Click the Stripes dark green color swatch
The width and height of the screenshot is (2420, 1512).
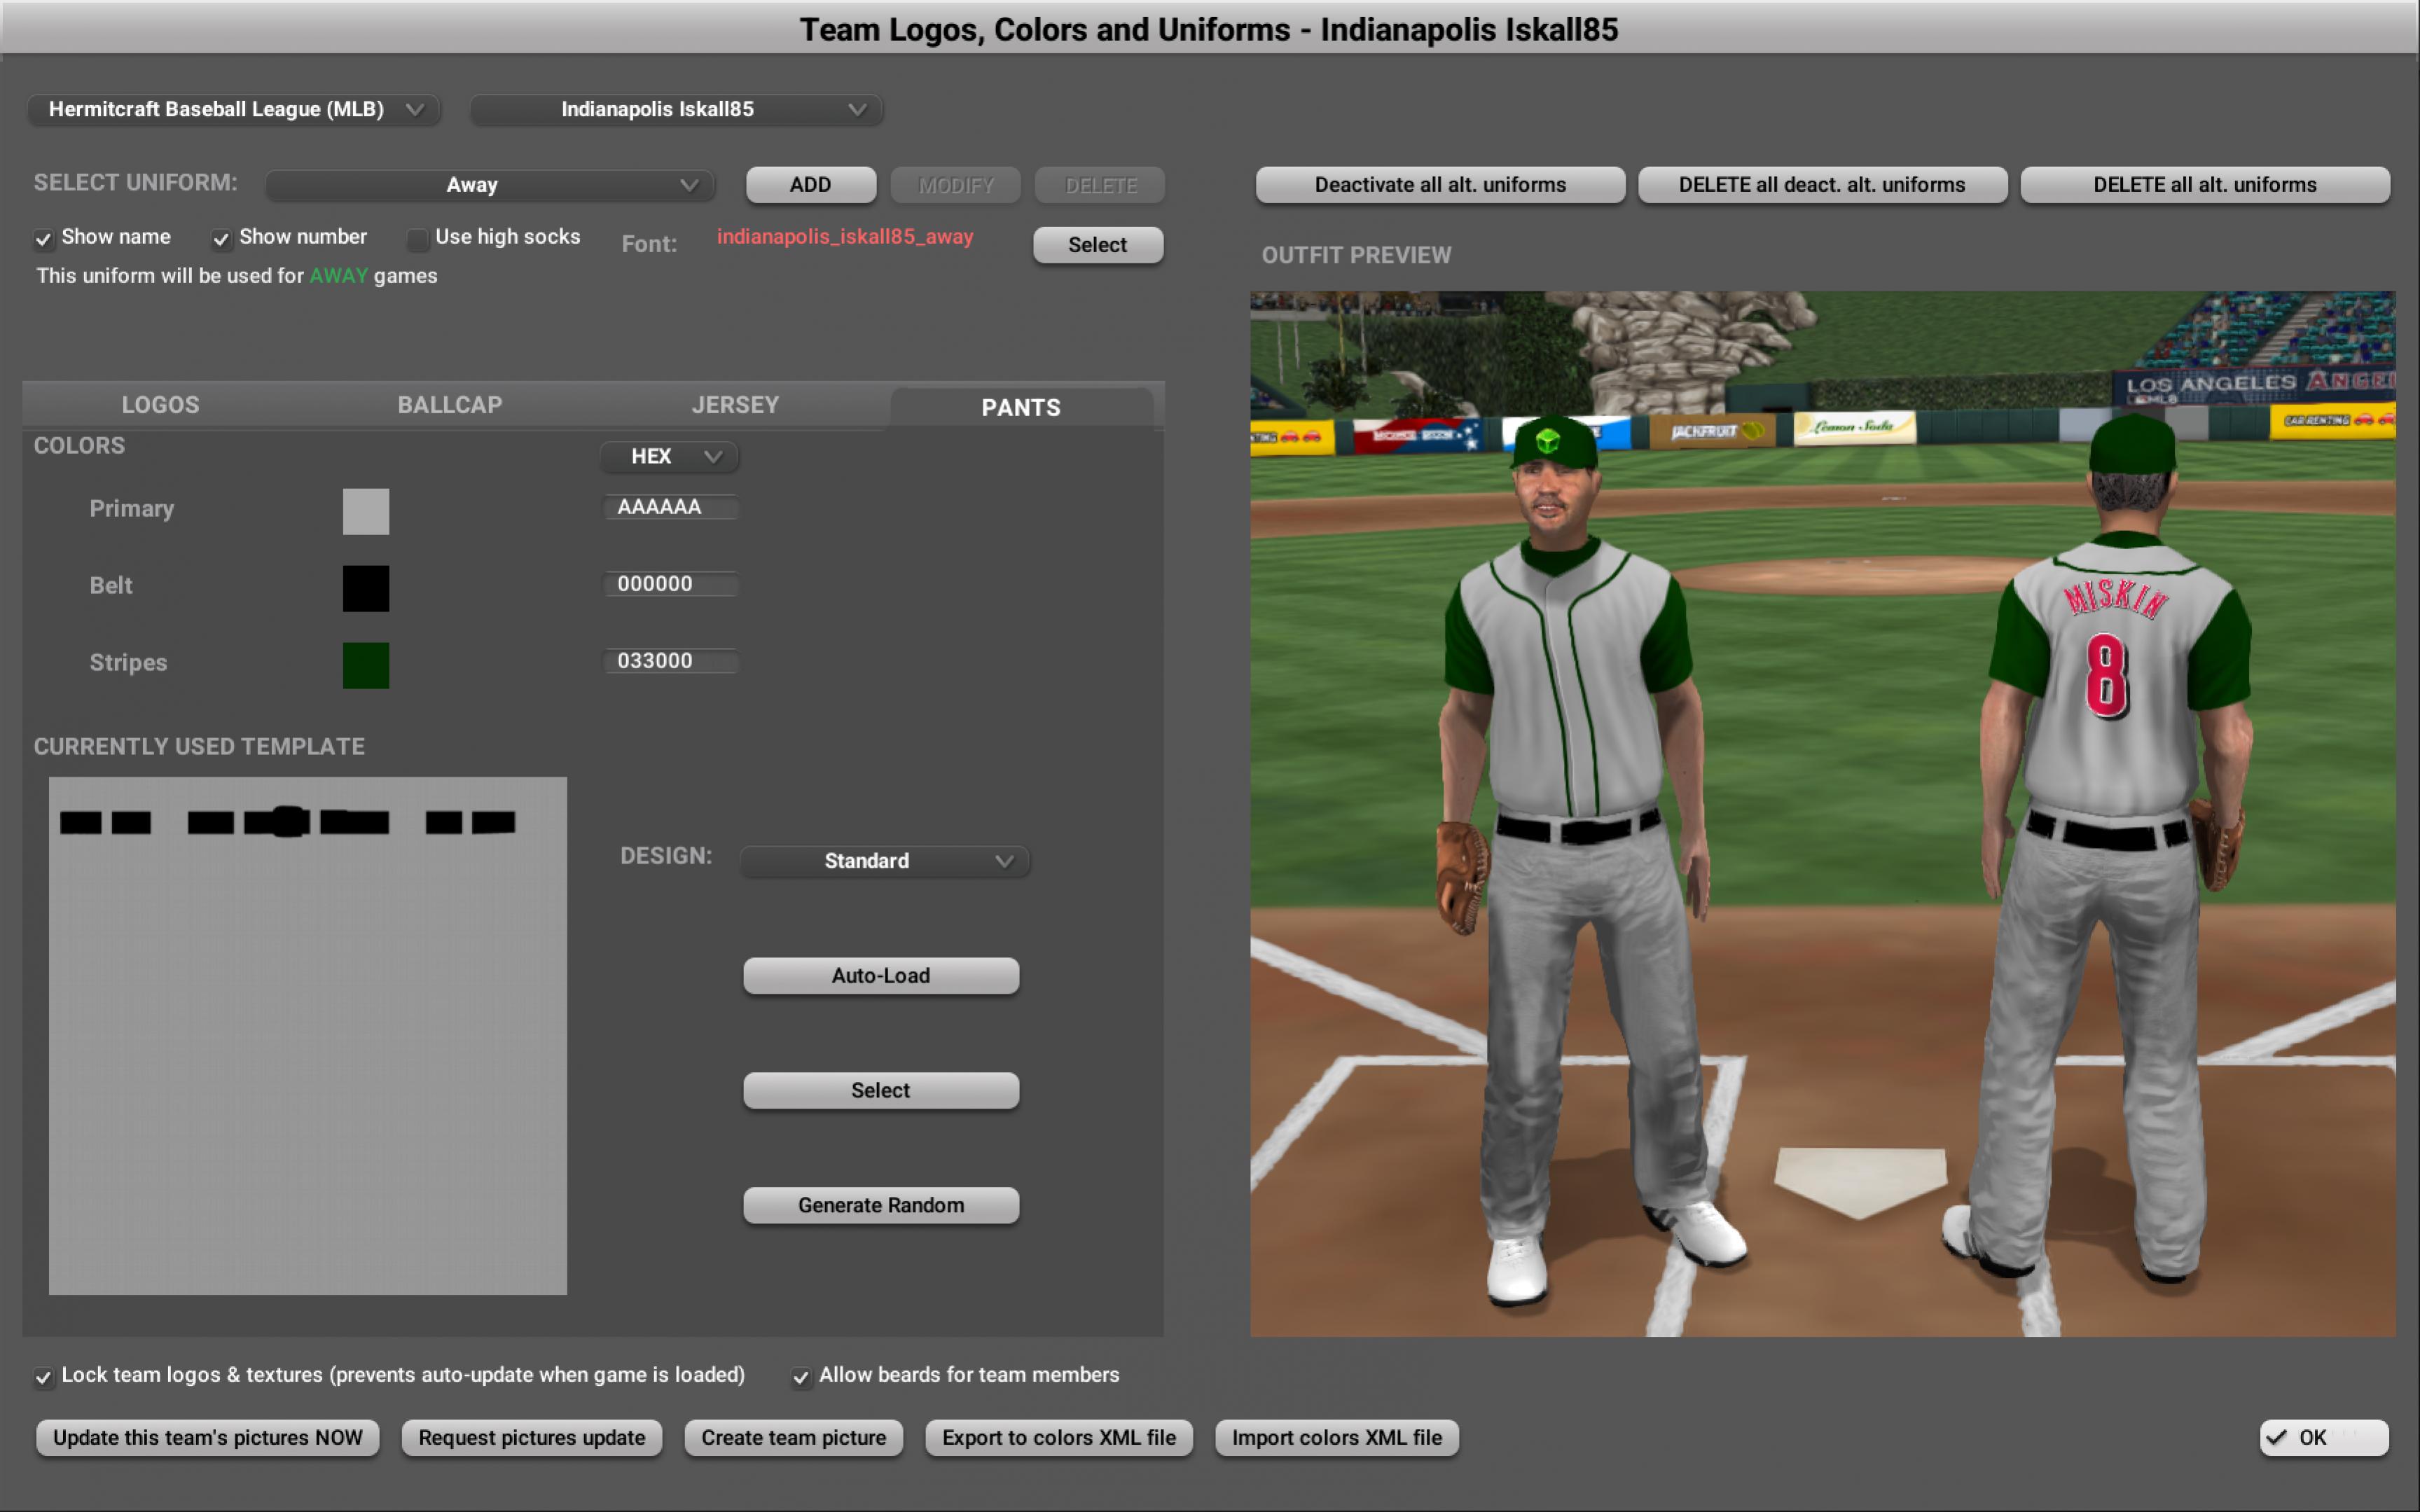(365, 665)
